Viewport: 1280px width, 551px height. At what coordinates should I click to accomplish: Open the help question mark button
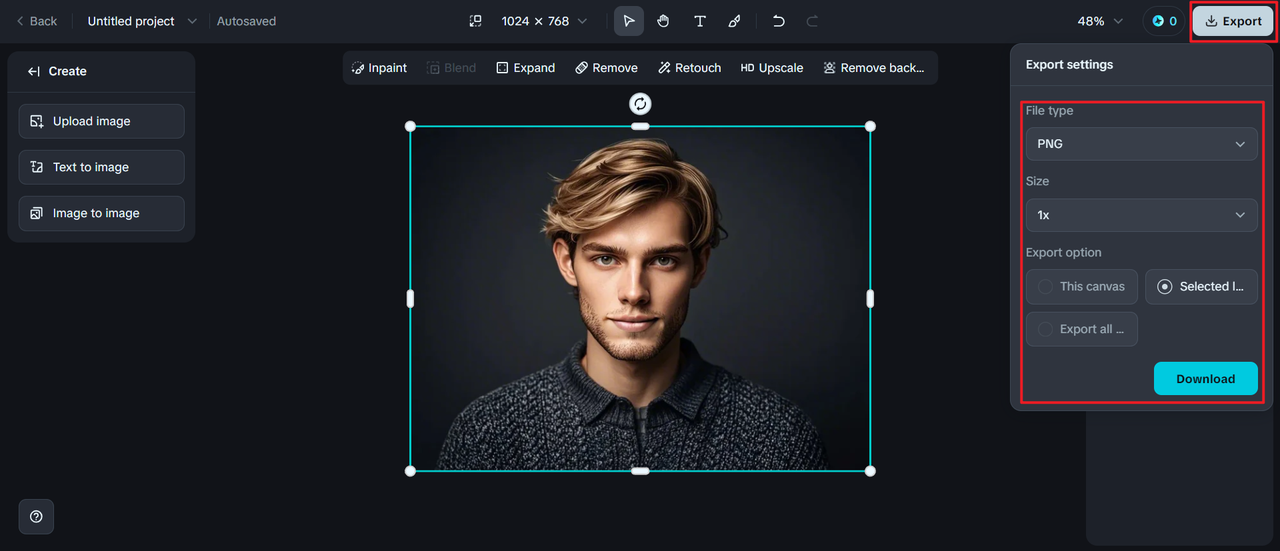click(x=36, y=516)
